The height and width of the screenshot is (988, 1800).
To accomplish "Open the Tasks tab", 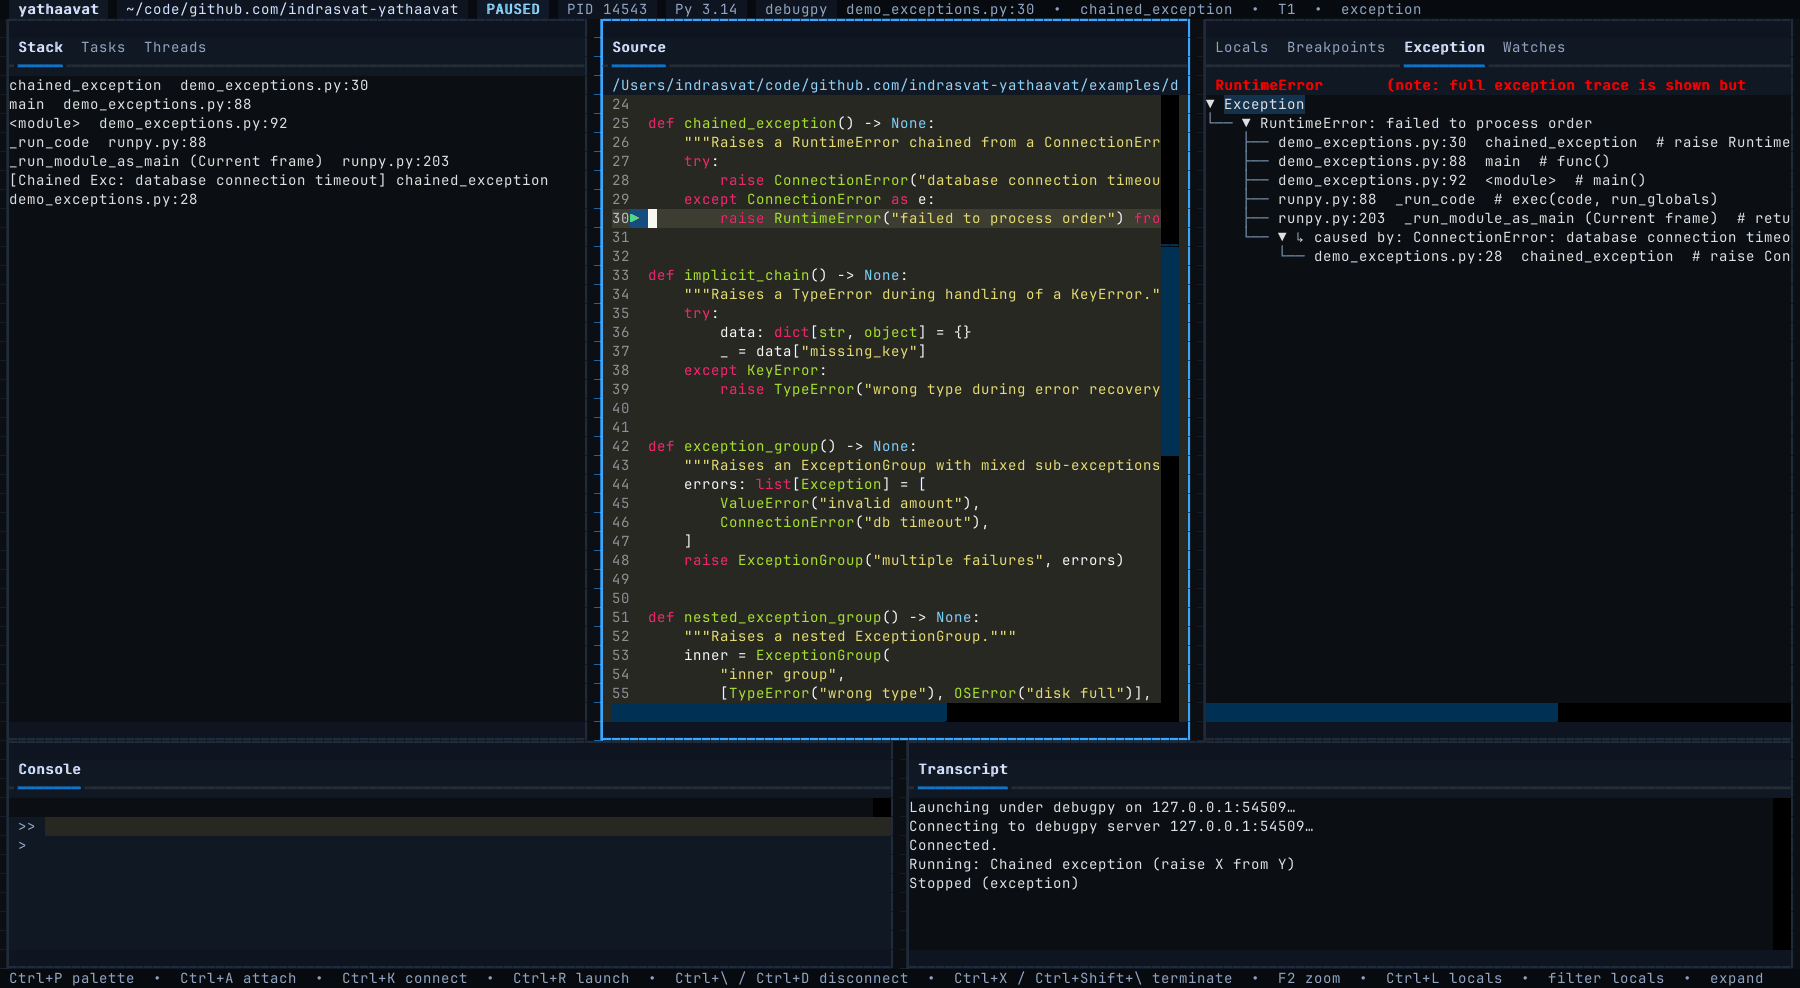I will click(103, 47).
